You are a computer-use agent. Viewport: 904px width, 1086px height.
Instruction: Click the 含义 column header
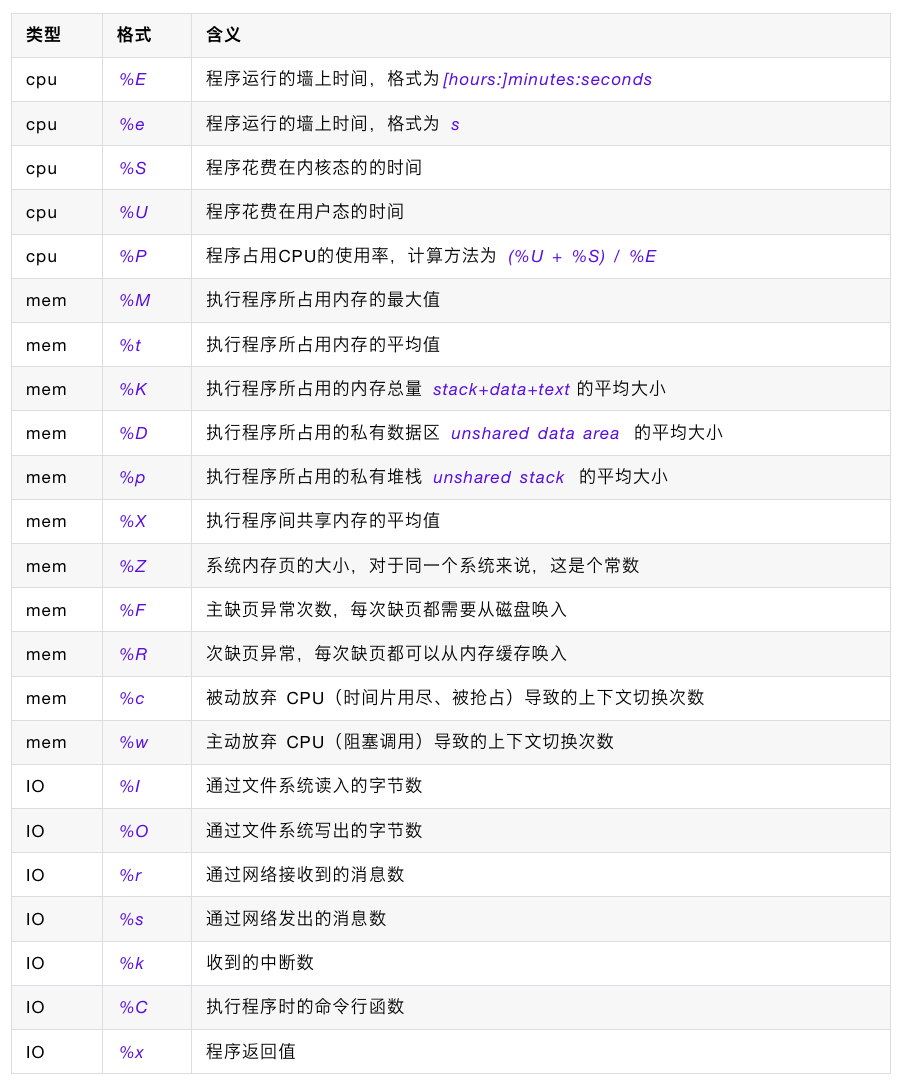pyautogui.click(x=223, y=35)
